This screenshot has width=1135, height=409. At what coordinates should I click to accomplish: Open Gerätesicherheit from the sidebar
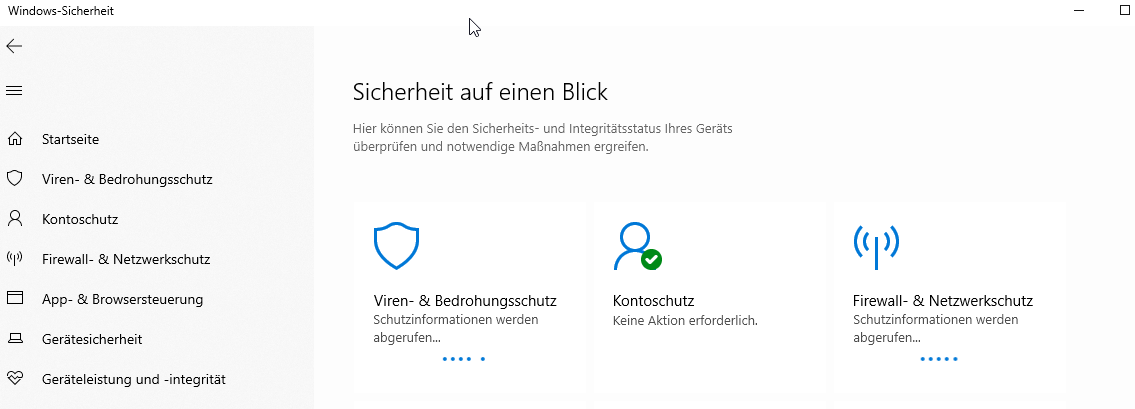tap(92, 339)
